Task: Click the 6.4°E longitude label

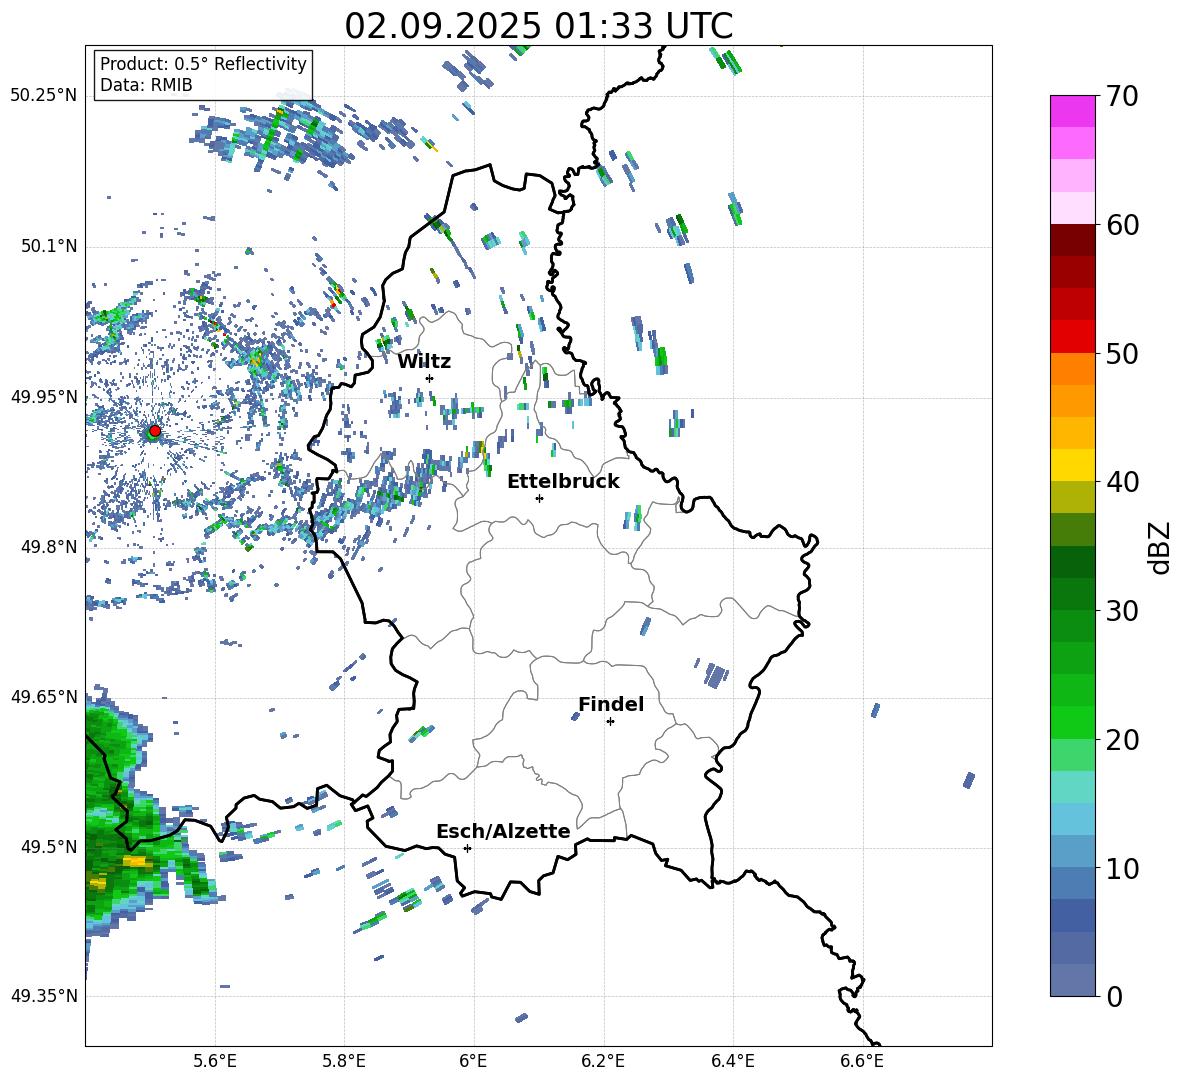Action: pyautogui.click(x=733, y=1061)
